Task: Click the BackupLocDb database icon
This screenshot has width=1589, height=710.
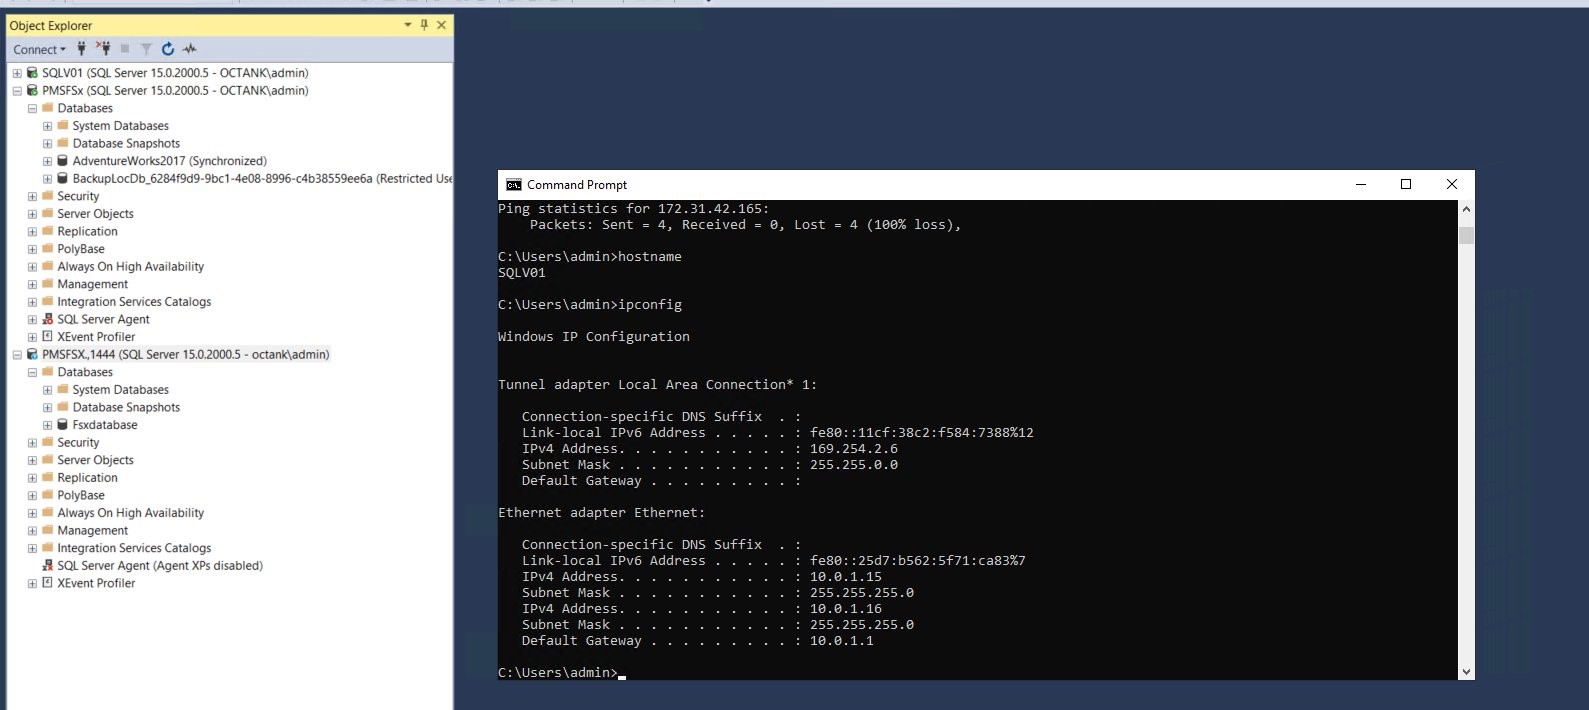Action: [x=62, y=178]
